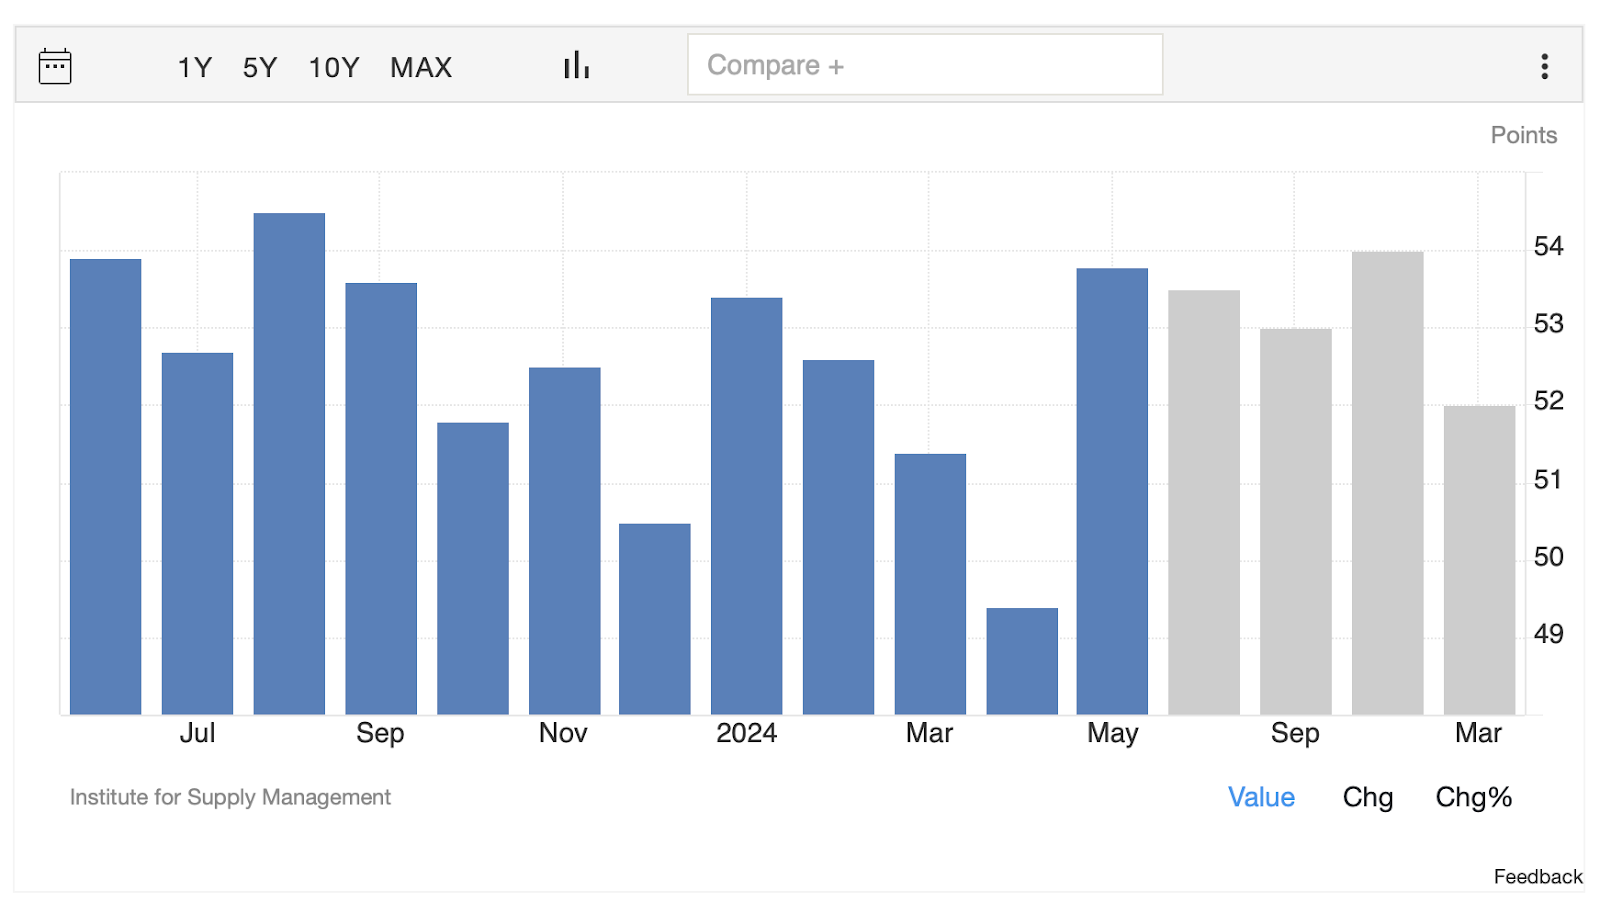Click the gray forecast bar above last Sep

1295,521
